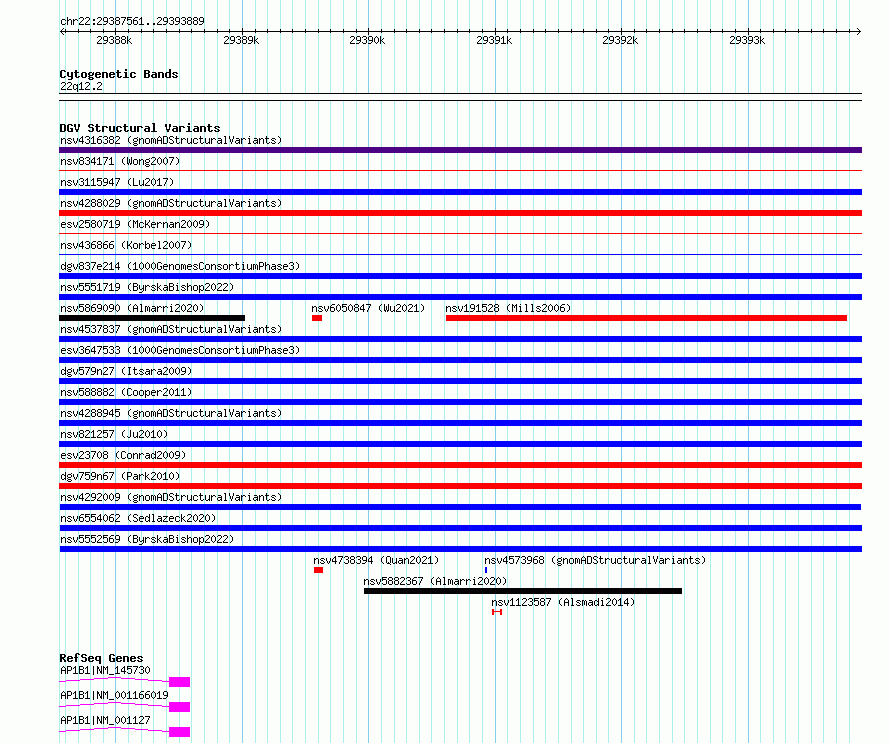Click the 29392k ruler position label

coord(620,40)
